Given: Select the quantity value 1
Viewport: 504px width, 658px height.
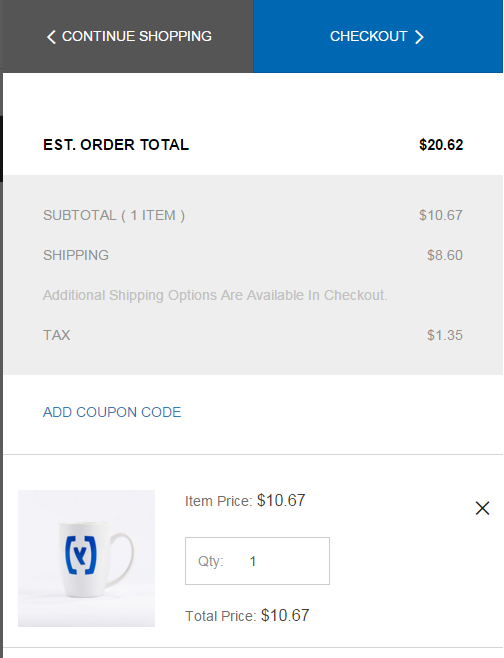Looking at the screenshot, I should click(253, 561).
